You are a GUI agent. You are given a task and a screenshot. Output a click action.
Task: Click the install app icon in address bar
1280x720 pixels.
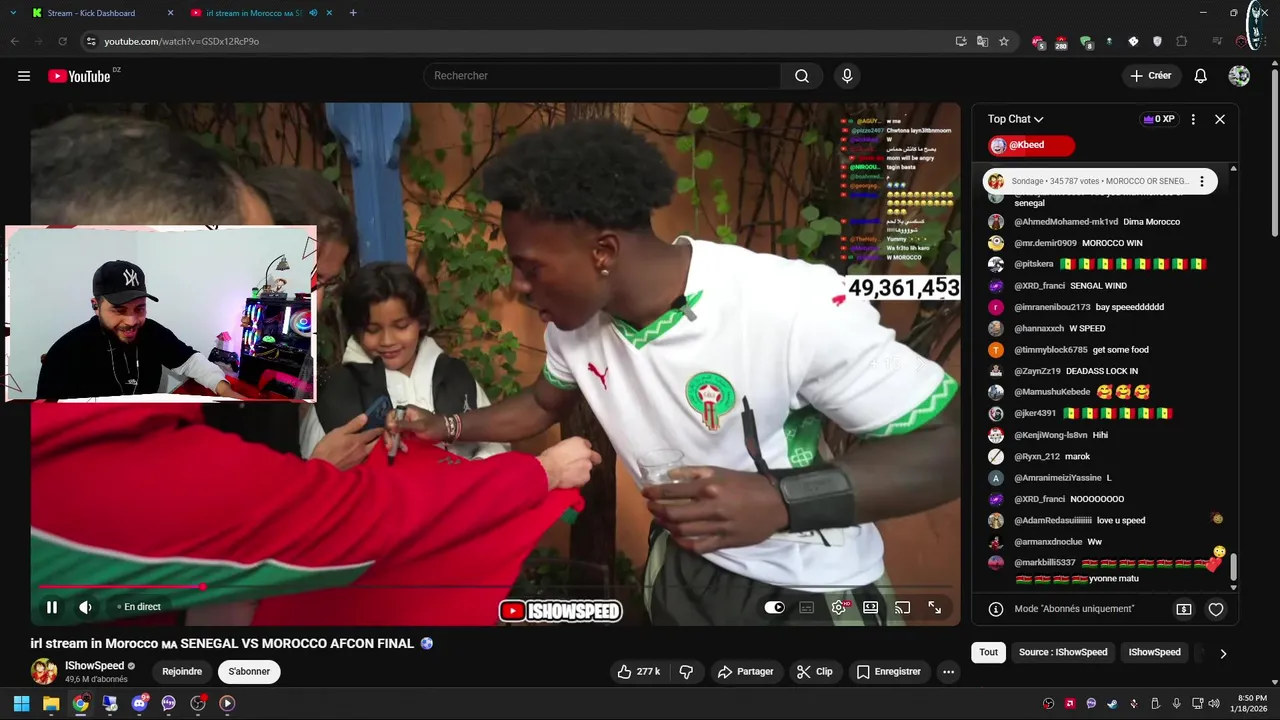click(x=961, y=41)
